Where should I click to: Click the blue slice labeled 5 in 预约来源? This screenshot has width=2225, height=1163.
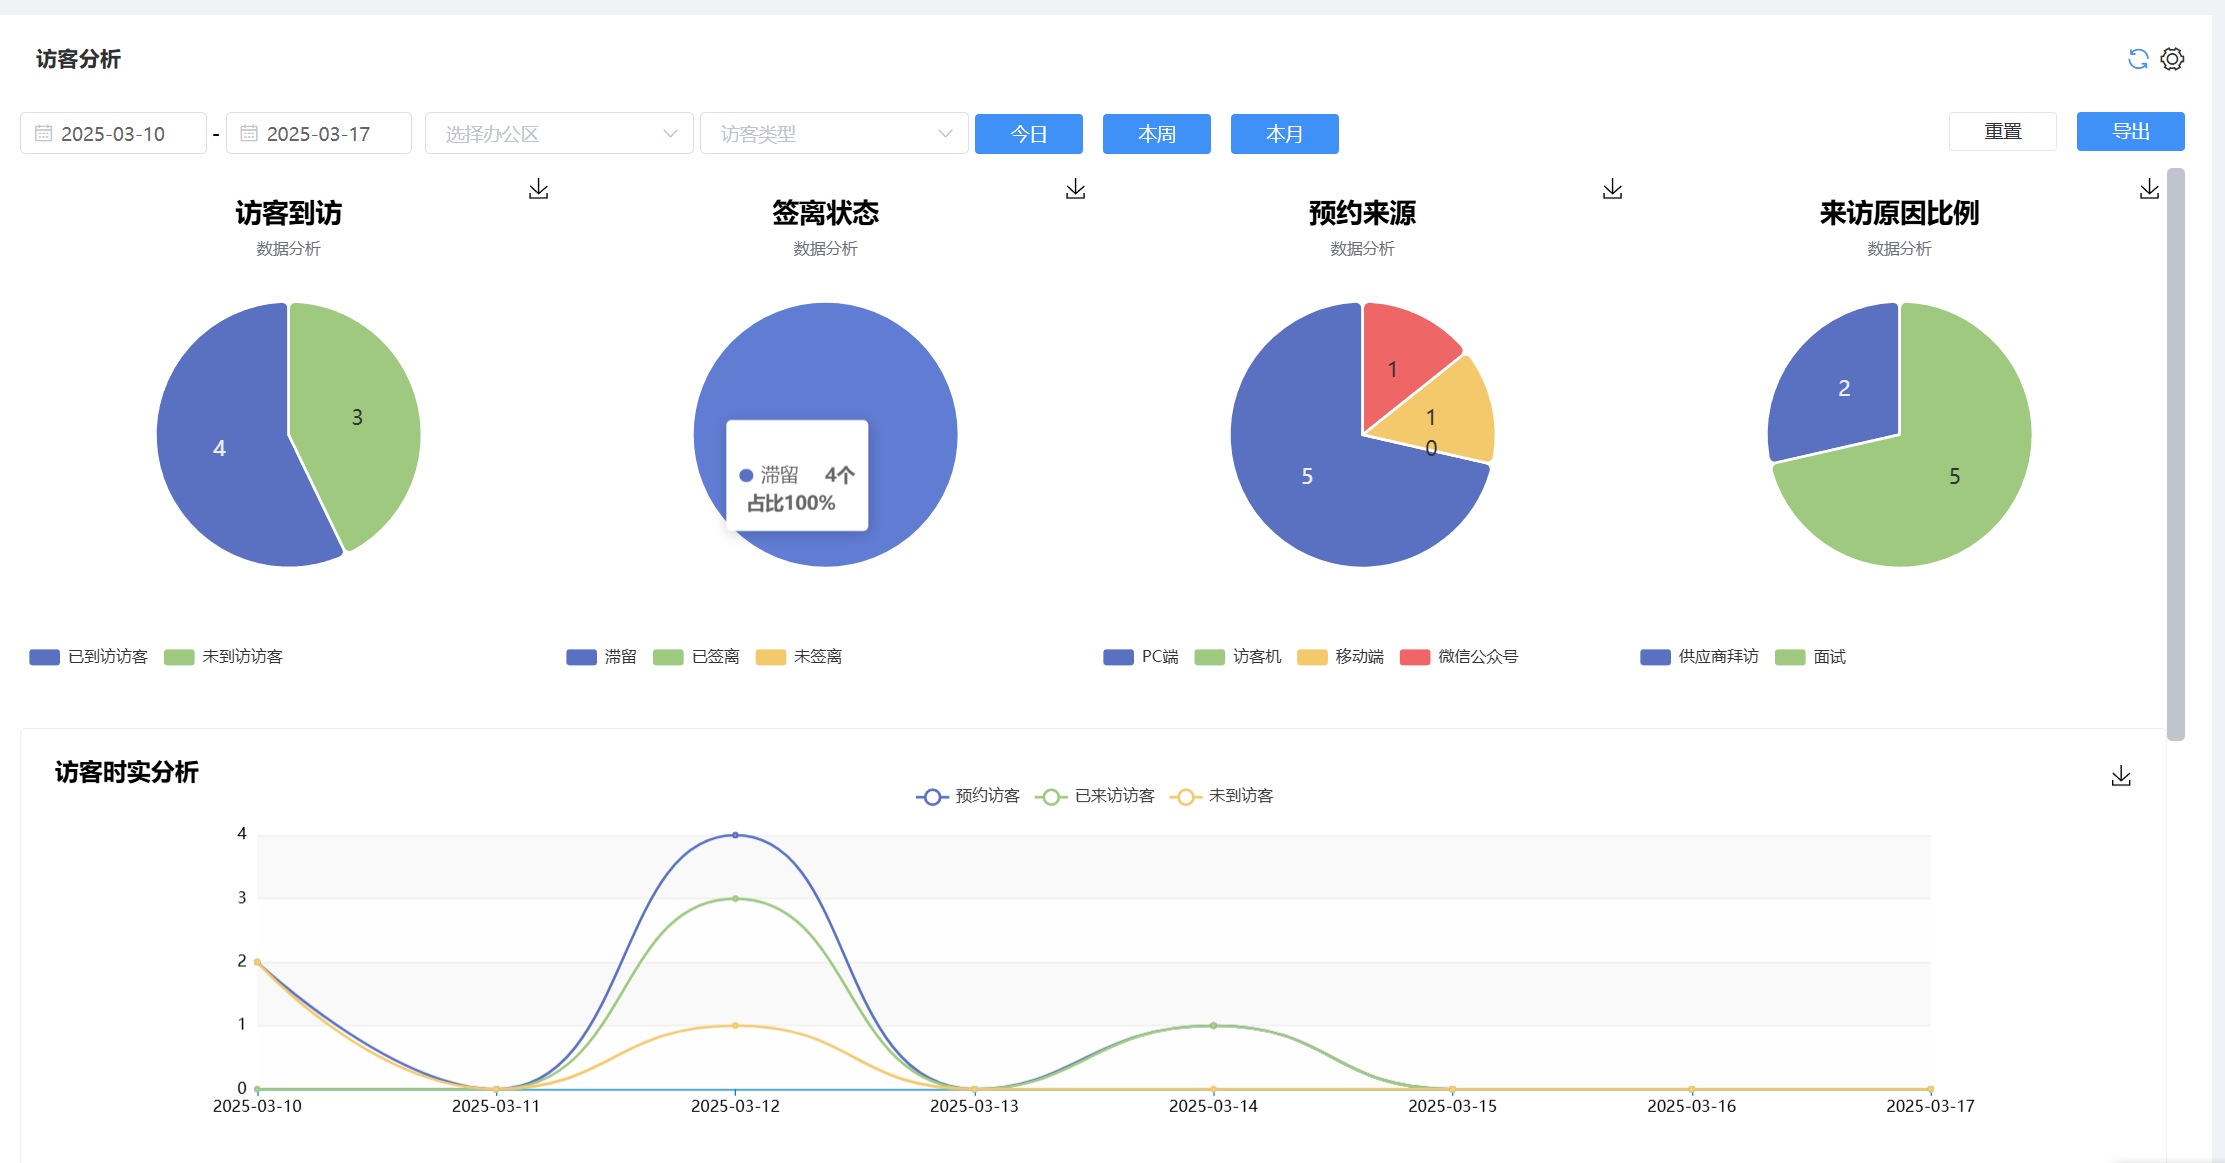coord(1307,477)
